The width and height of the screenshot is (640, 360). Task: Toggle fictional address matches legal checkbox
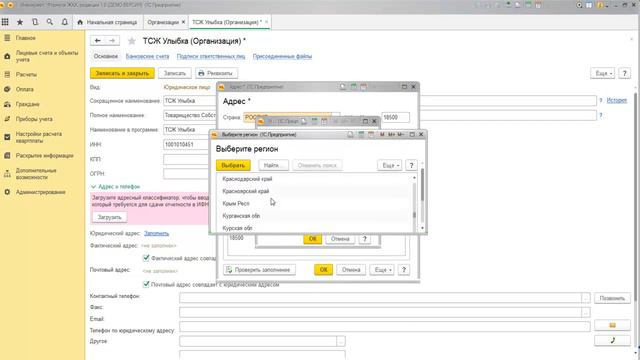tap(146, 258)
